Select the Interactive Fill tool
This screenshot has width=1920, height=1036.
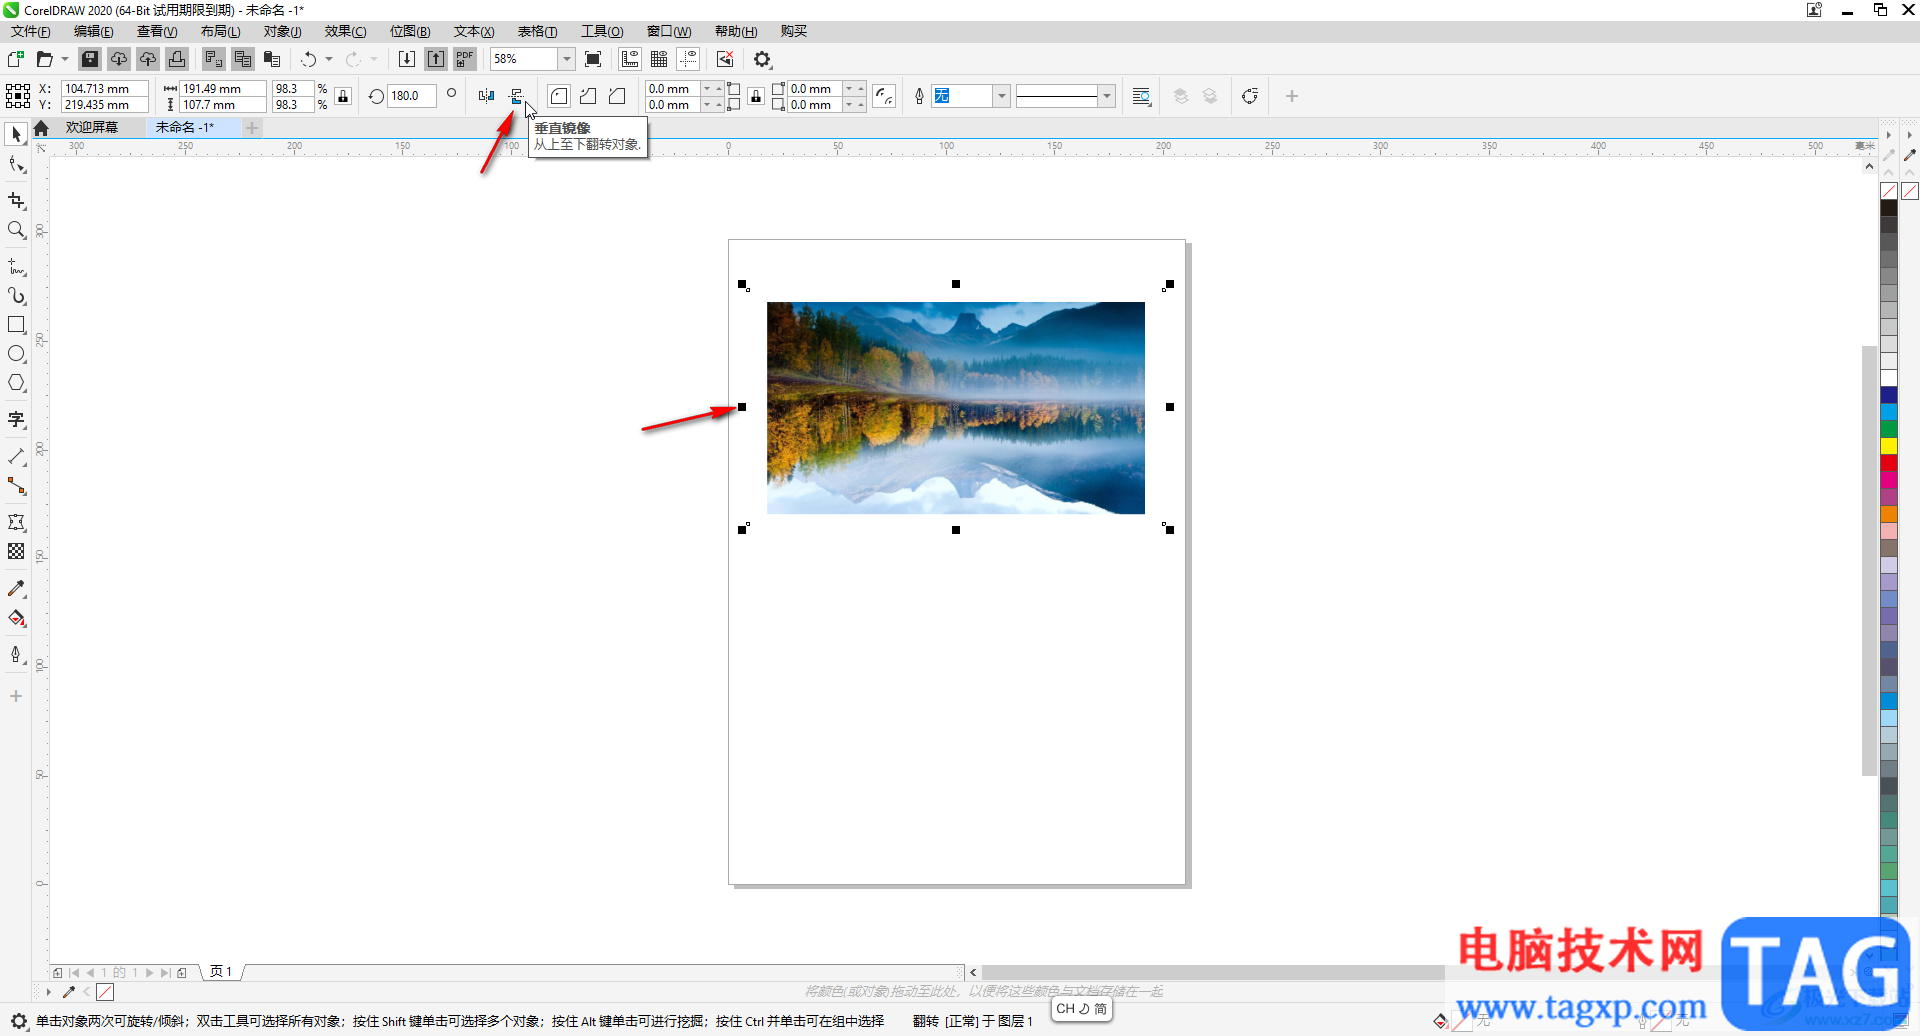click(16, 618)
